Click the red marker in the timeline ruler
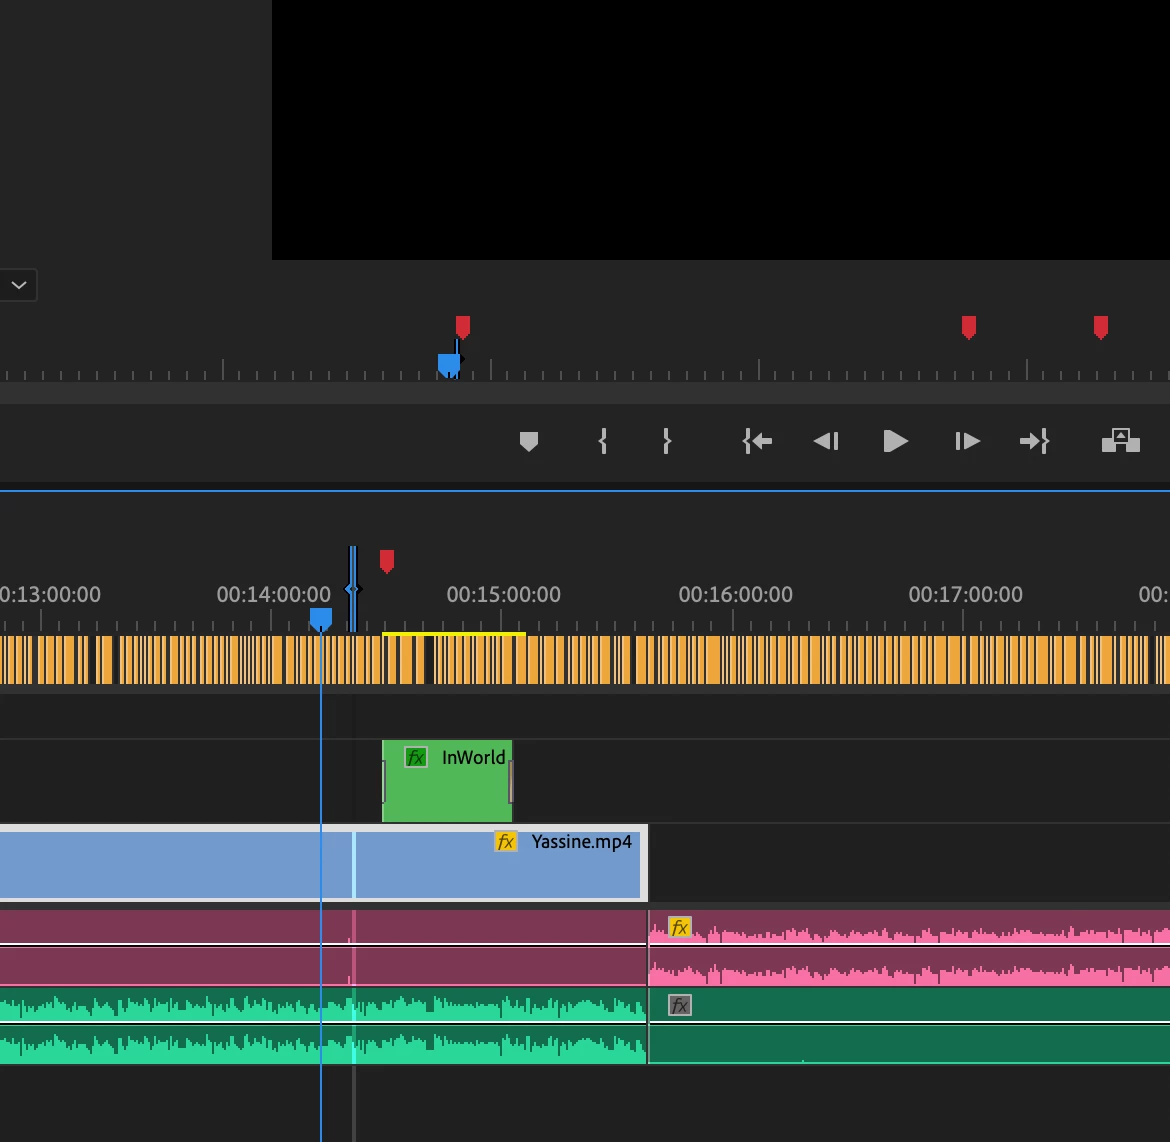 click(387, 561)
